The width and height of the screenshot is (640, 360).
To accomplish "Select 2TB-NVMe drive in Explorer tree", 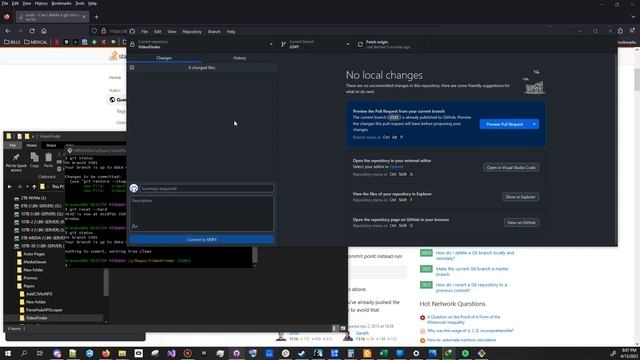I will point(33,198).
